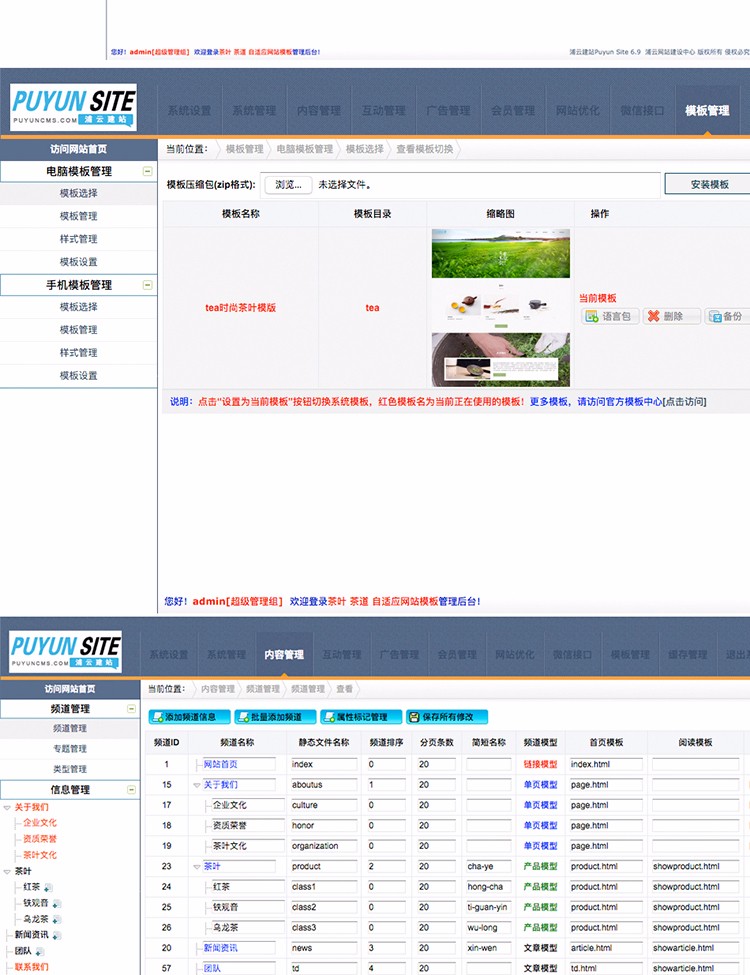Screen dimensions: 750x975
Task: Collapse the 电脑模板管理 sidebar section
Action: (147, 171)
